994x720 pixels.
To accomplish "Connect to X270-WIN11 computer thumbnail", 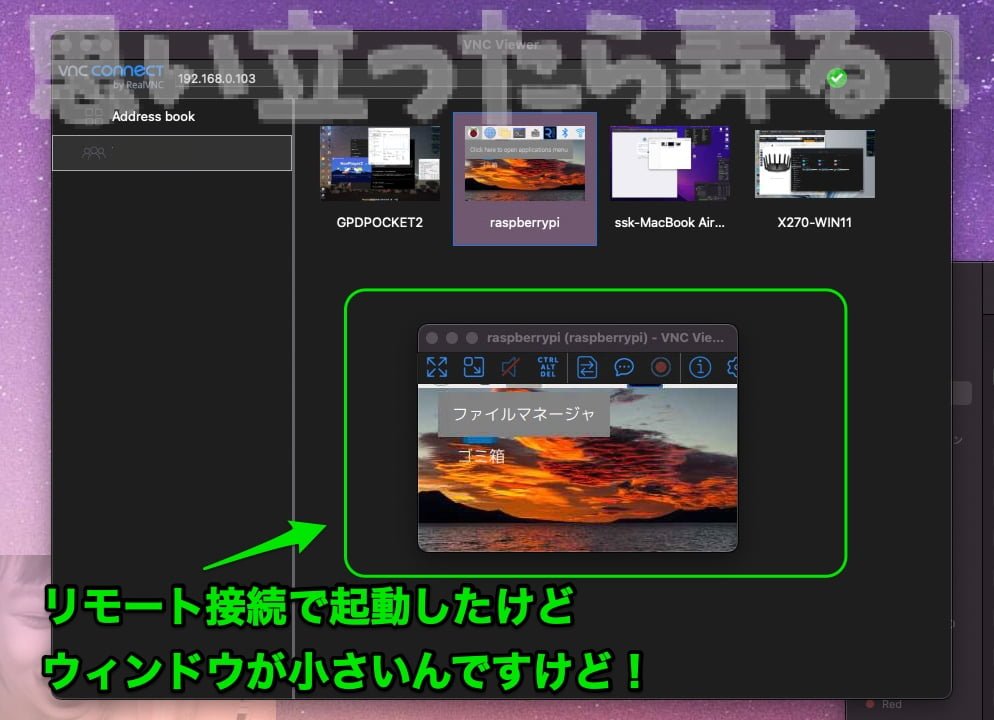I will (815, 164).
